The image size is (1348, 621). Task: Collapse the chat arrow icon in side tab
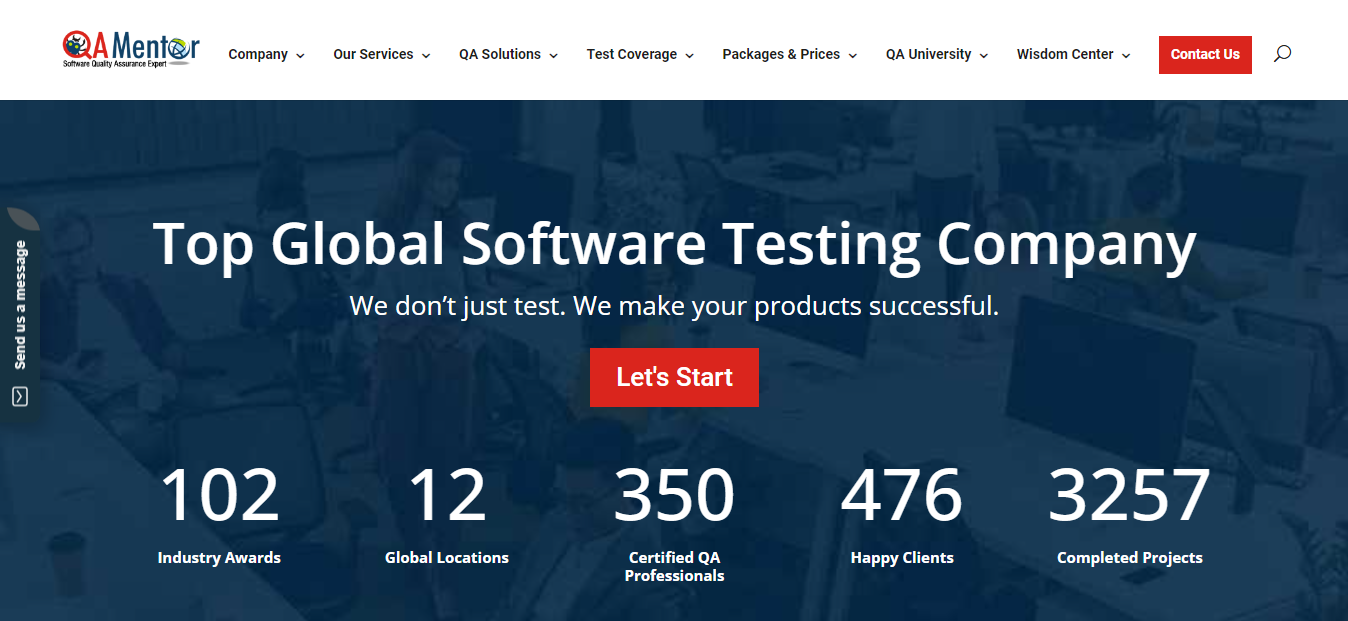(x=20, y=397)
